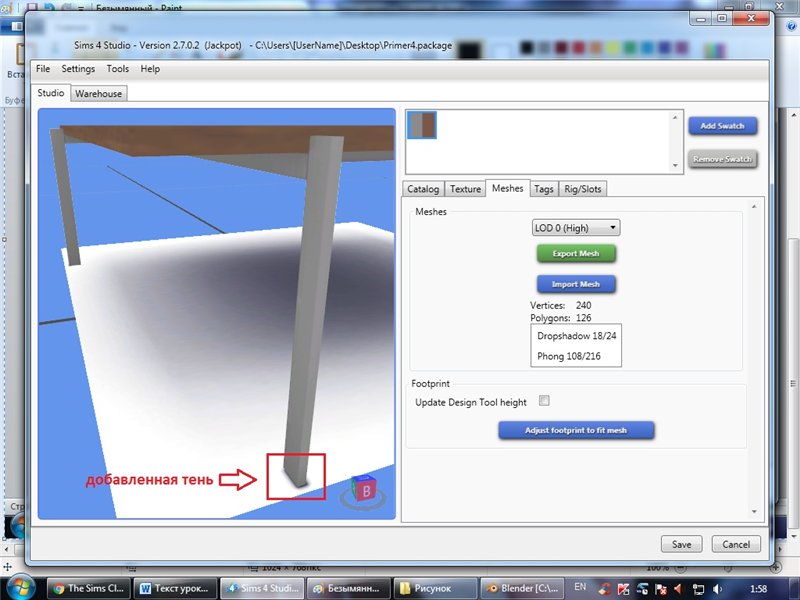Tick the Update Design Tool height checkbox
800x600 pixels.
tap(544, 401)
